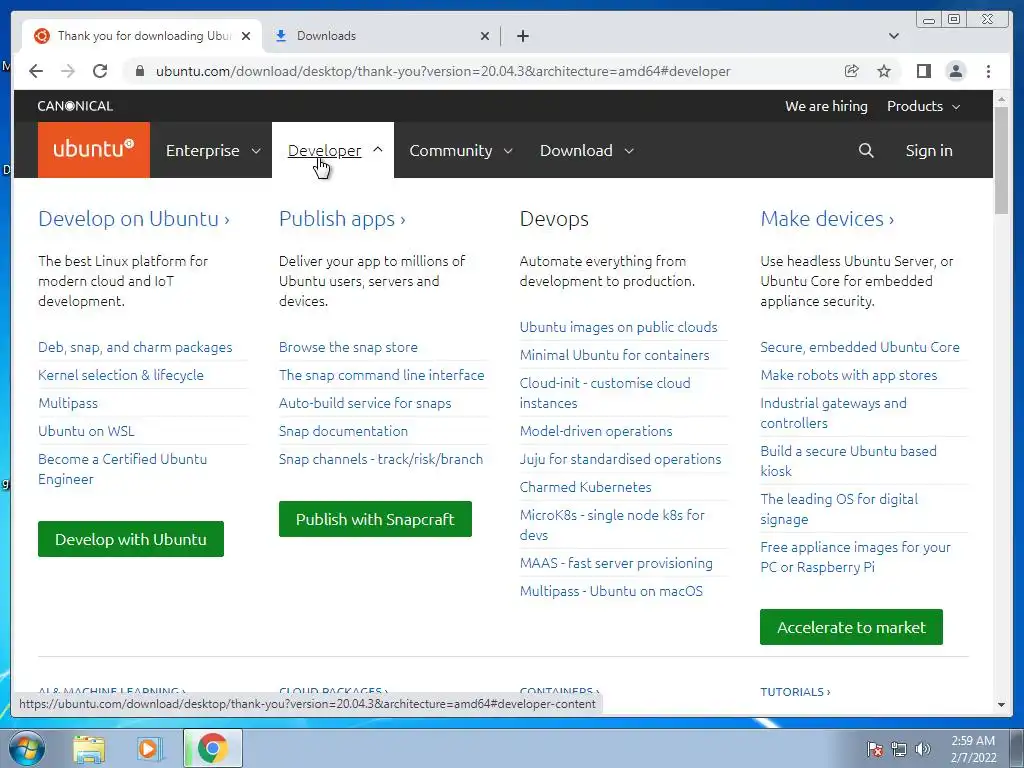
Task: Open MAAS - fast server provisioning link
Action: [x=616, y=563]
